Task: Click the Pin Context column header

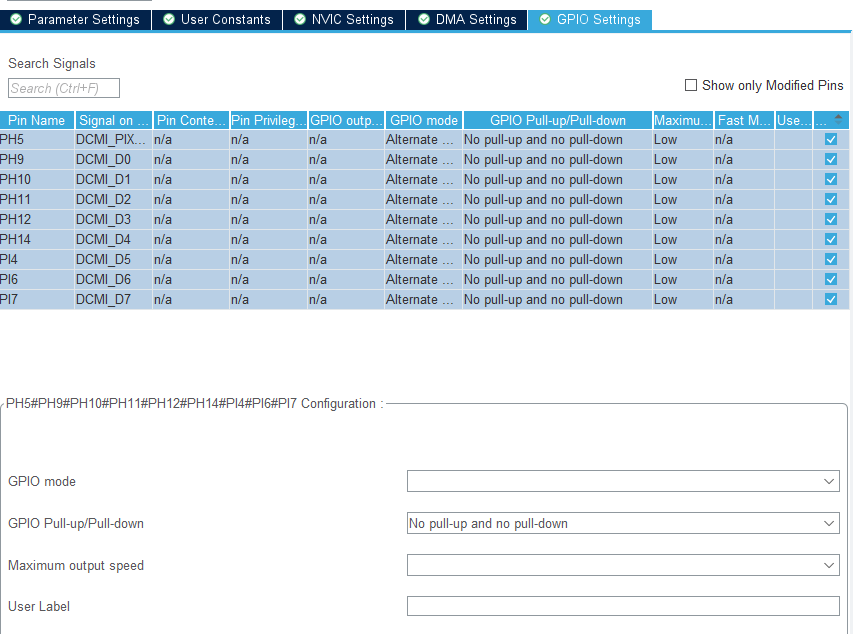Action: click(x=190, y=120)
